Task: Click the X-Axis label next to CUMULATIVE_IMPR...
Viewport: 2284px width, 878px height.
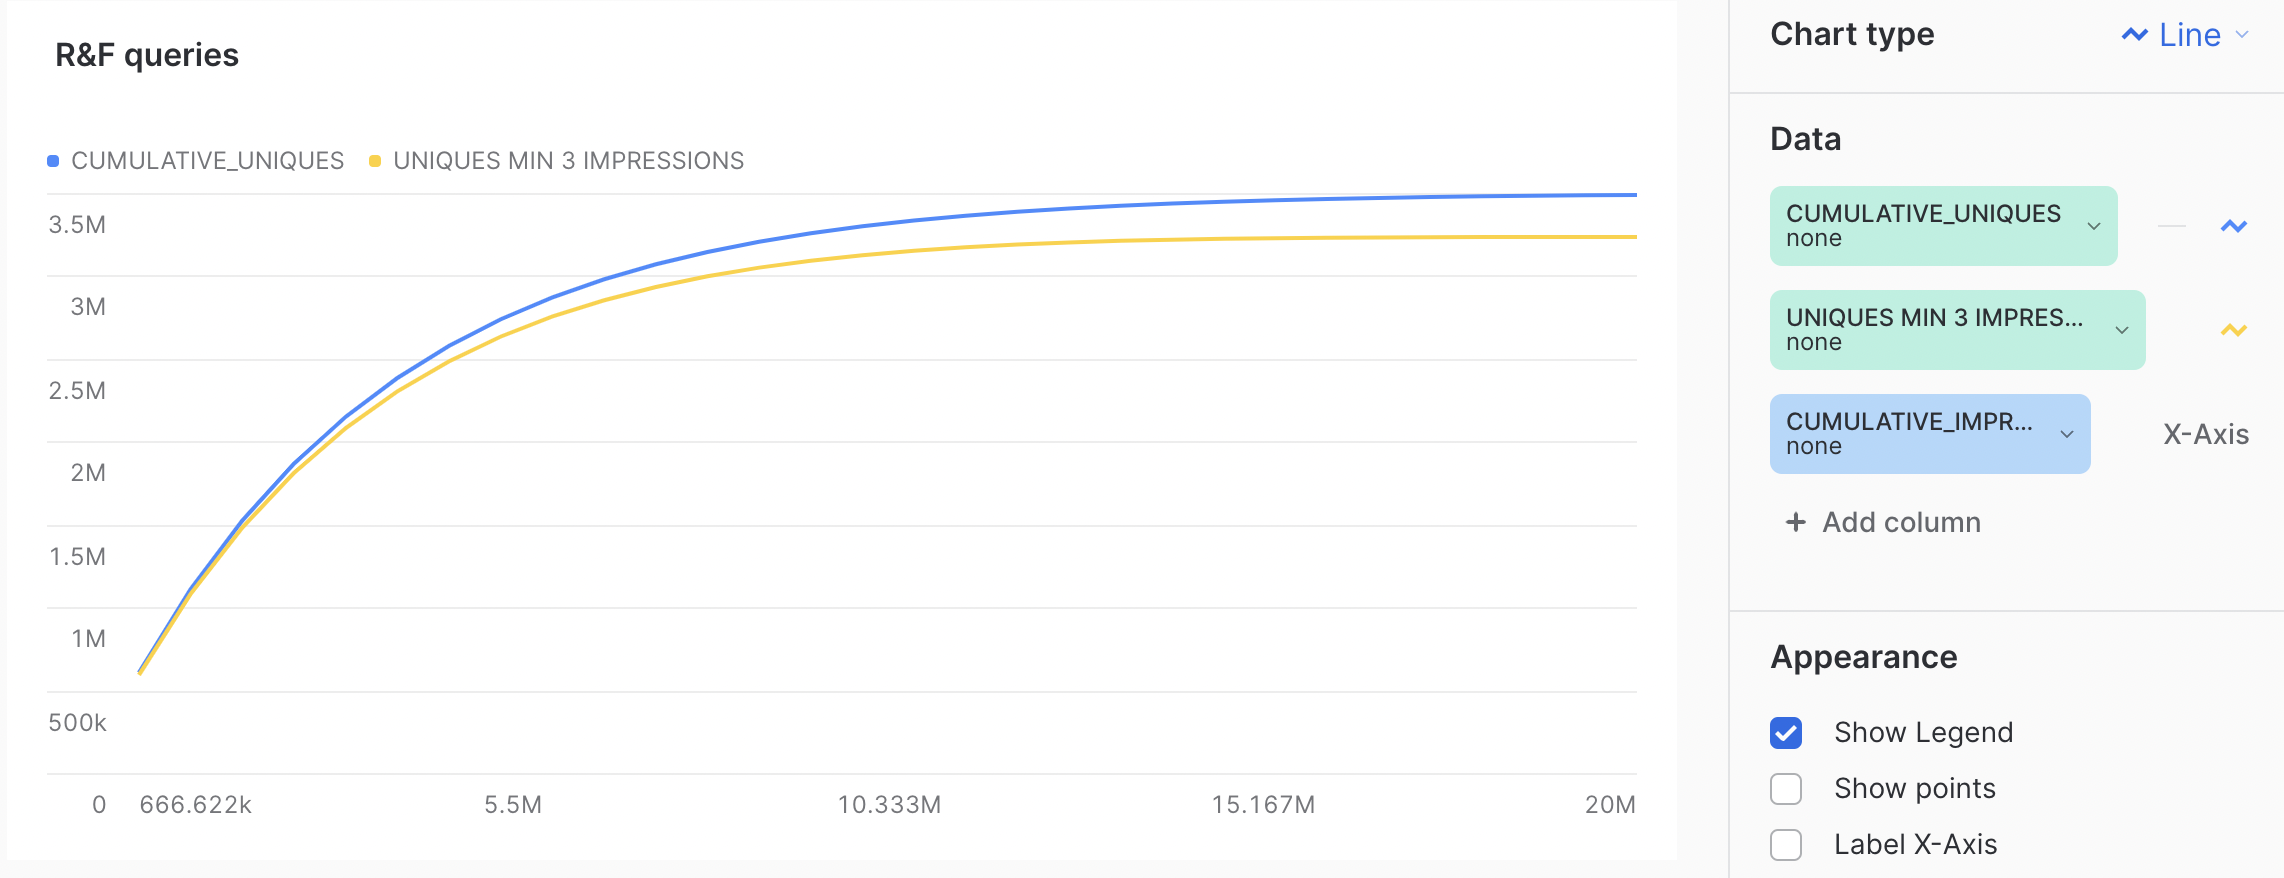Action: coord(2205,434)
